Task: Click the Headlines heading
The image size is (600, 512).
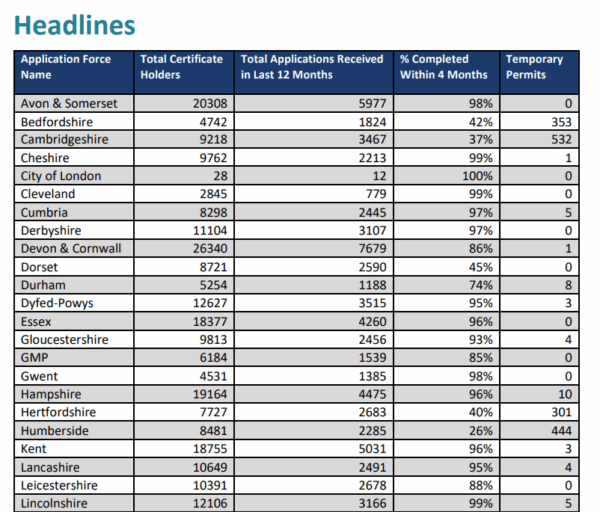Action: [x=75, y=25]
